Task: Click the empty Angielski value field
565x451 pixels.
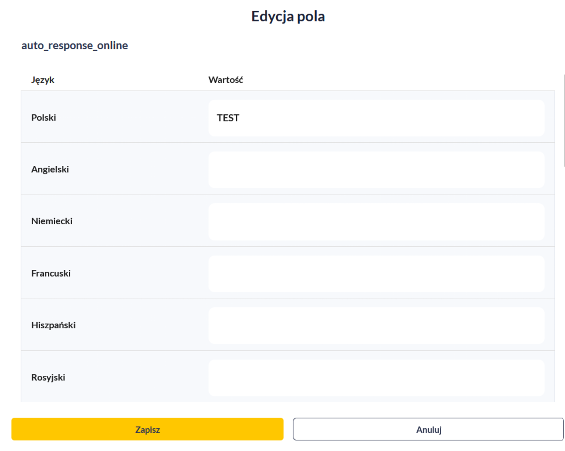Action: (x=377, y=170)
